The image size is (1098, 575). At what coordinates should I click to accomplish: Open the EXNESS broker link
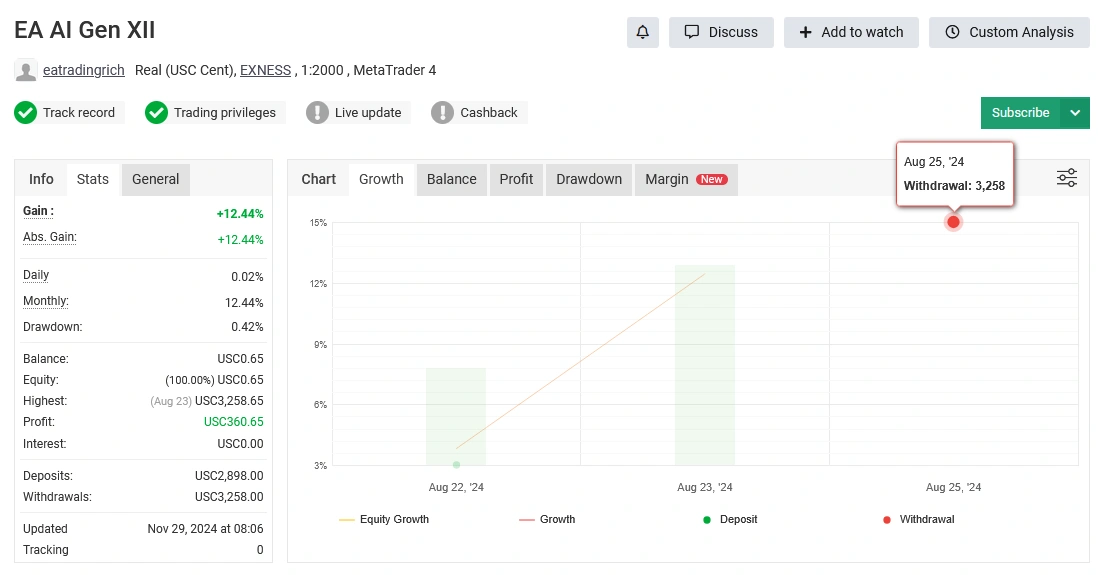tap(265, 71)
